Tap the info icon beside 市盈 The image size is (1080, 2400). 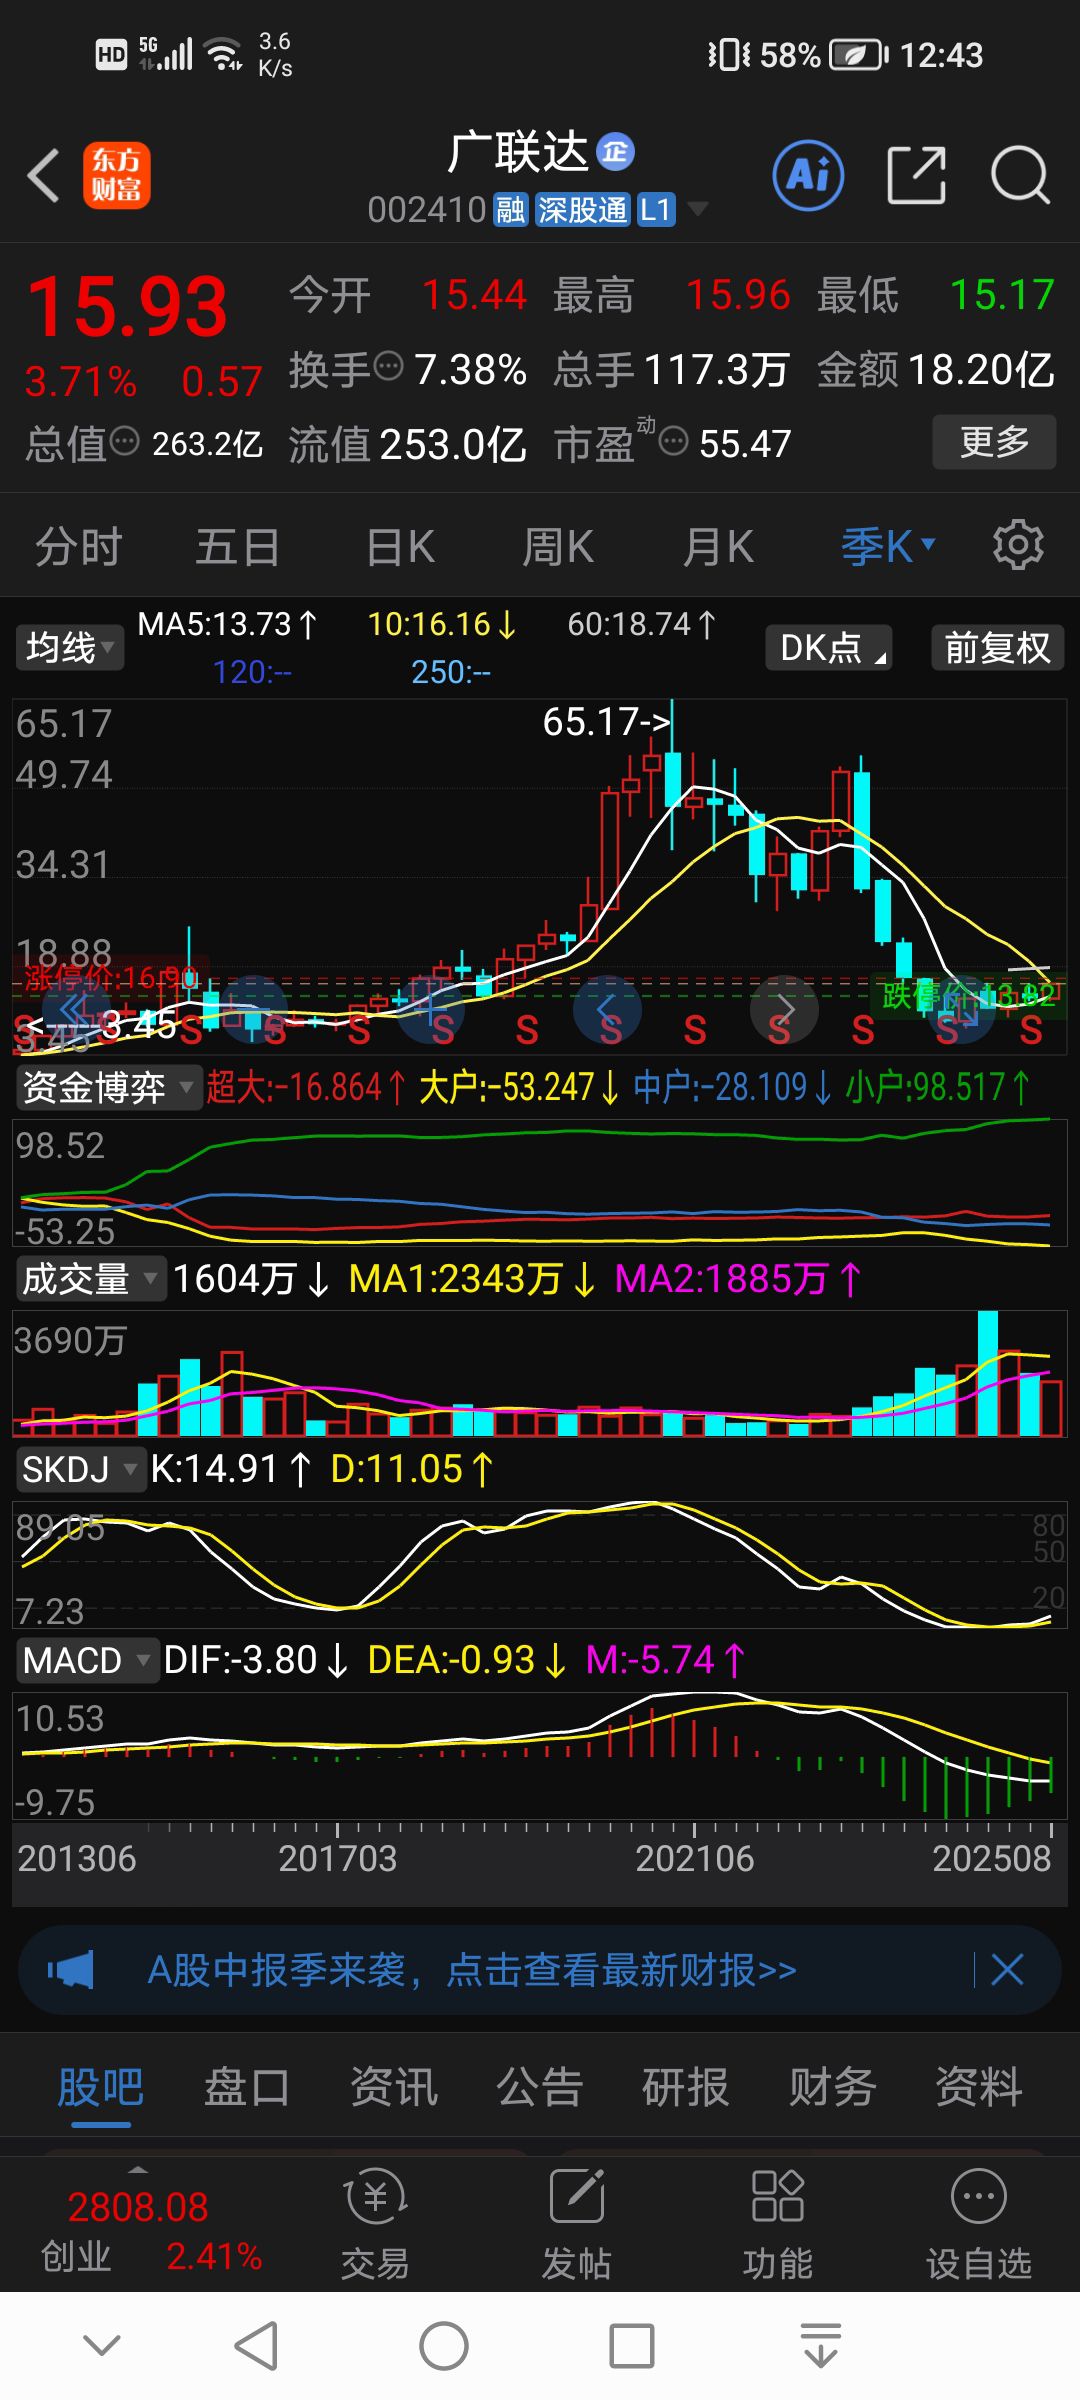(x=674, y=440)
